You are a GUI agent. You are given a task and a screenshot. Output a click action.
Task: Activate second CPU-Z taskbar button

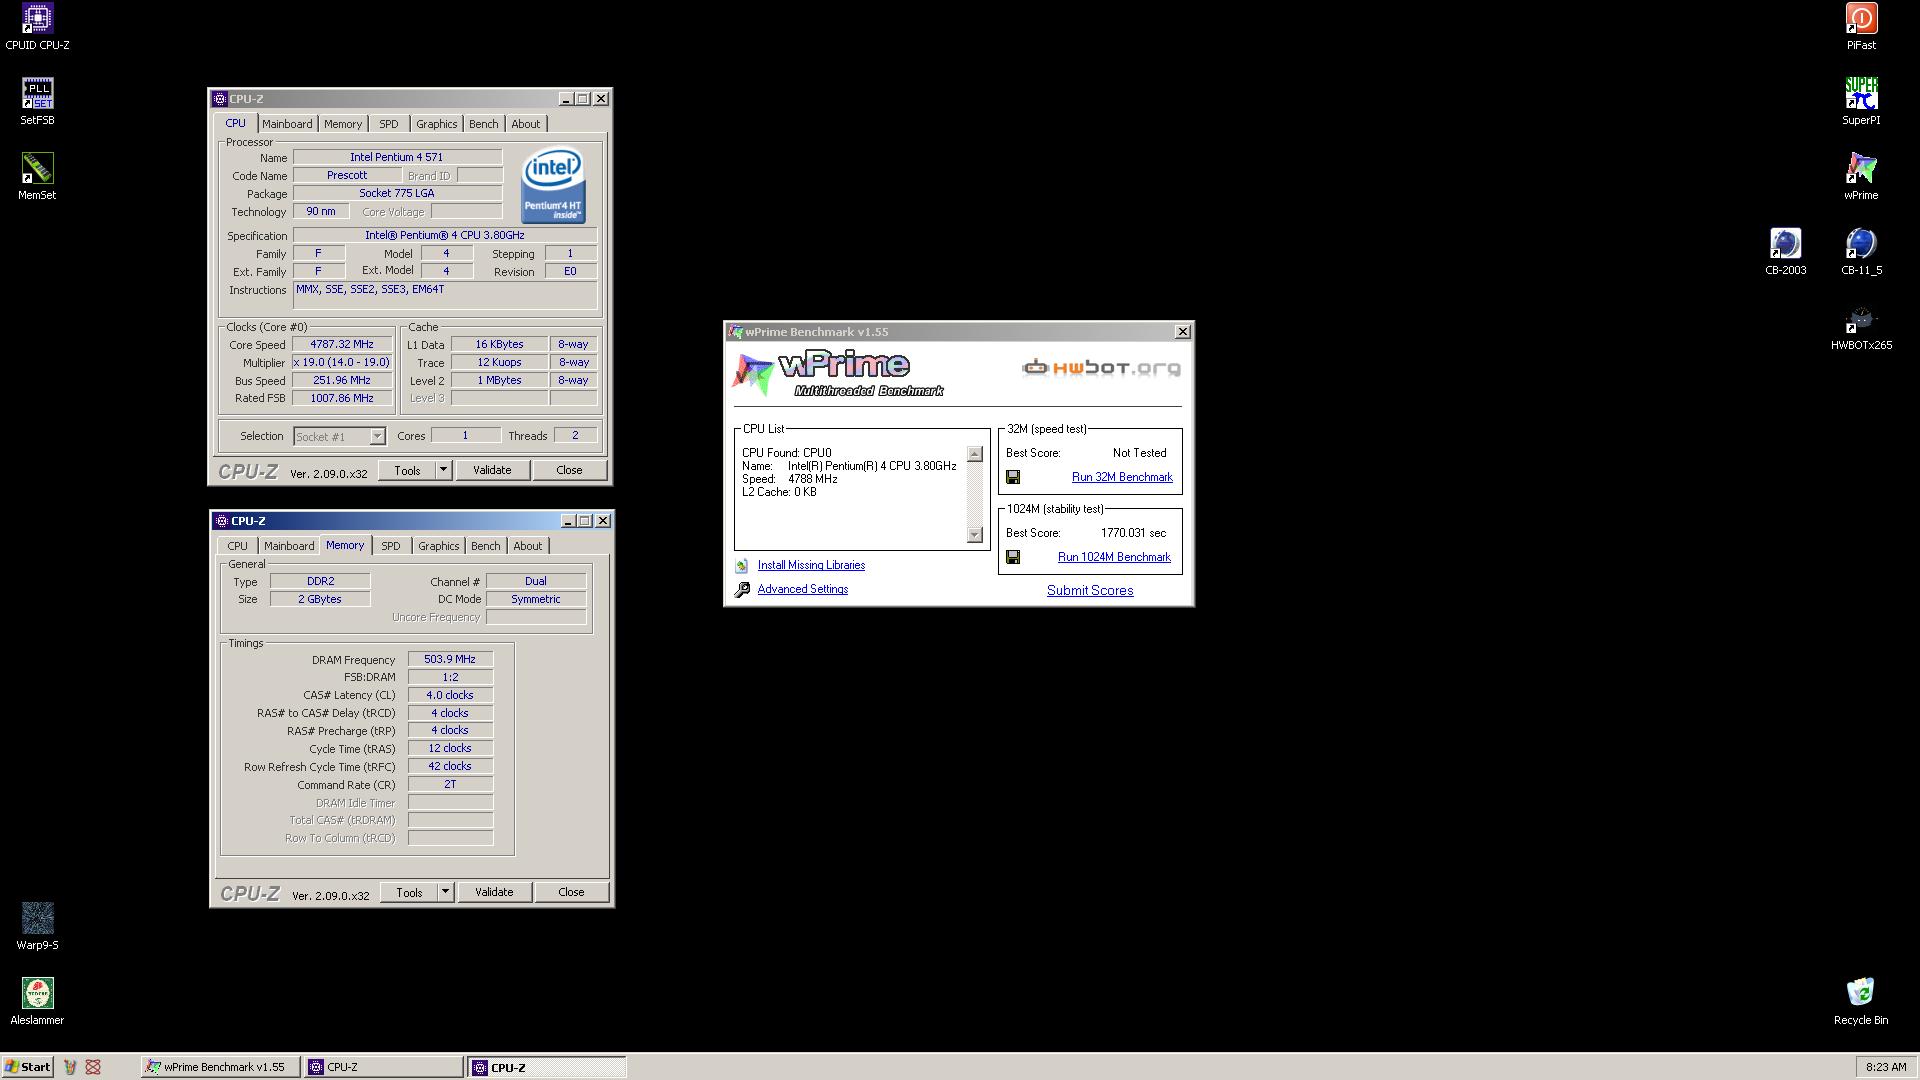[546, 1067]
